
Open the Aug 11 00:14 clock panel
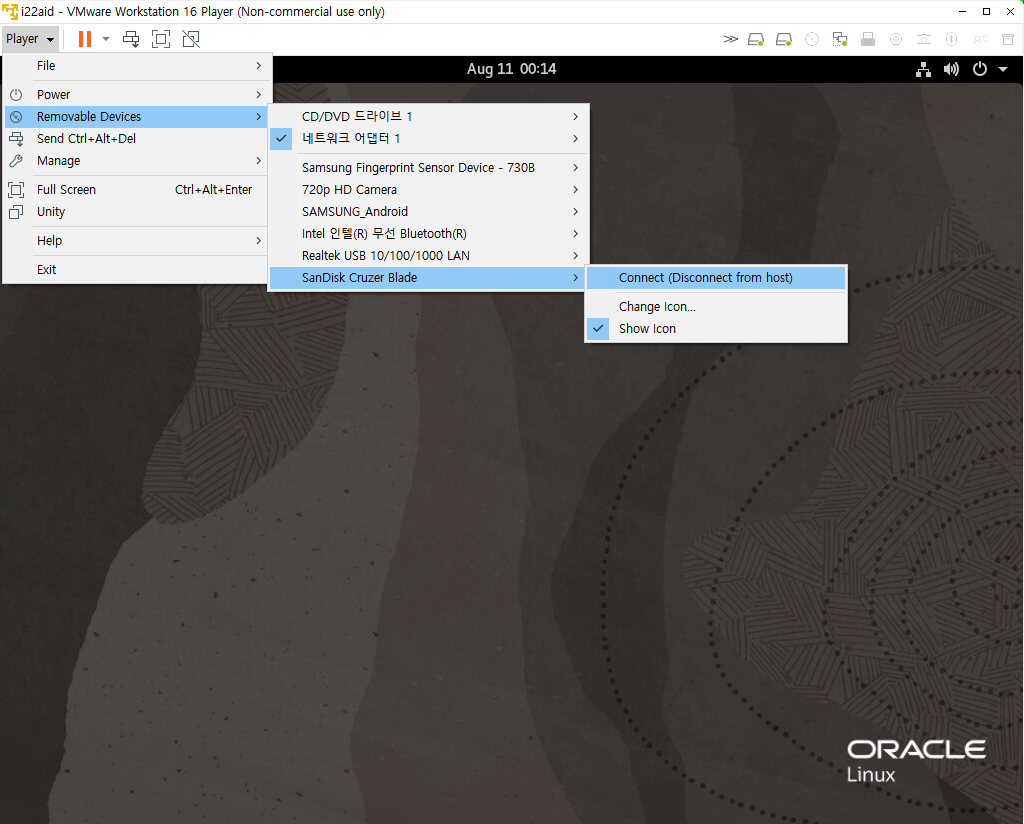click(511, 69)
